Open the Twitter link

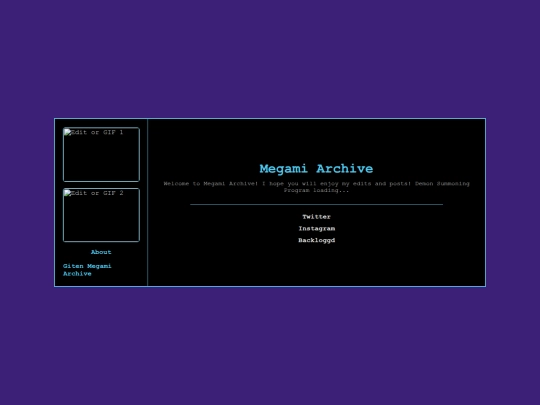pyautogui.click(x=316, y=217)
